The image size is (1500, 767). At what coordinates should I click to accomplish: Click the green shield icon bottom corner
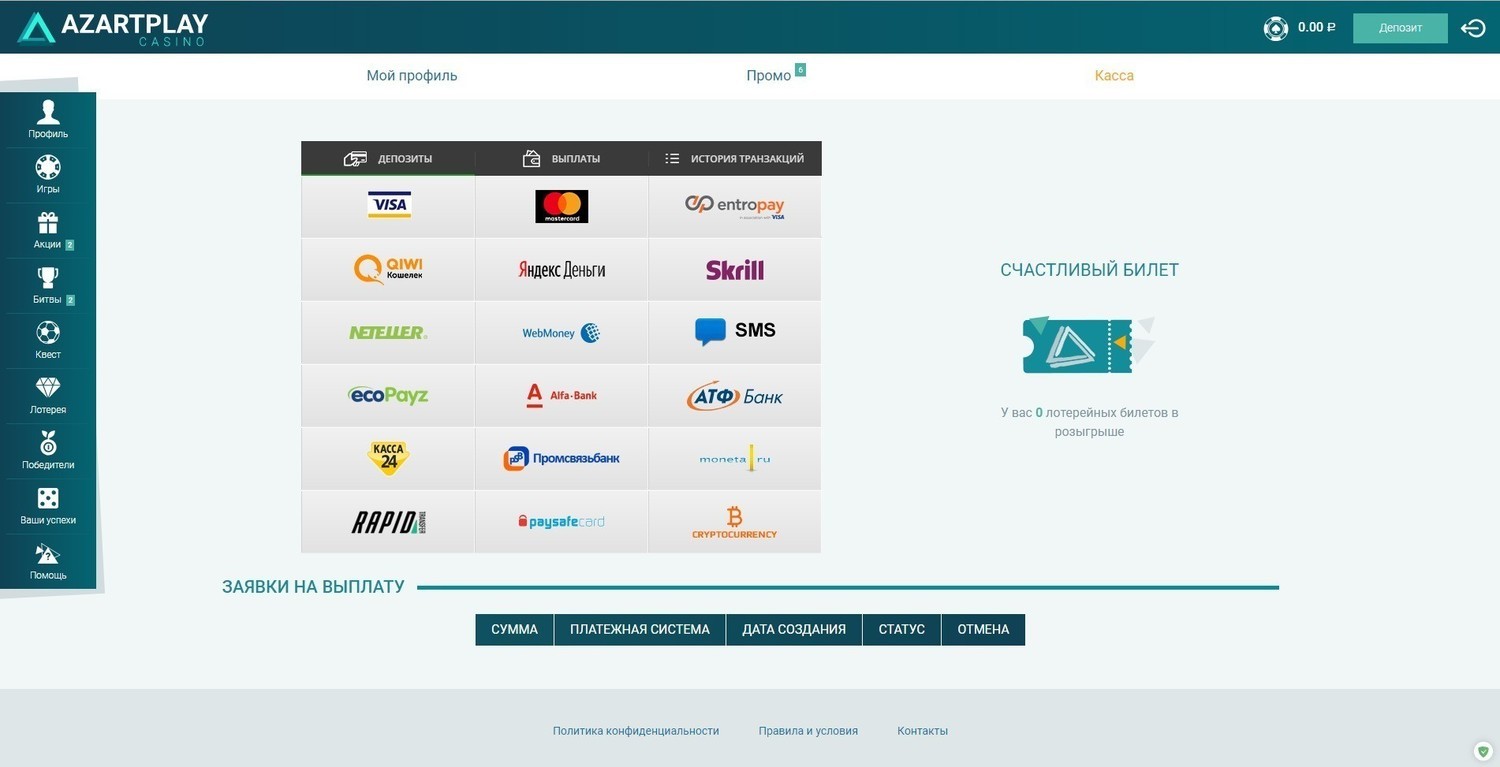1483,750
